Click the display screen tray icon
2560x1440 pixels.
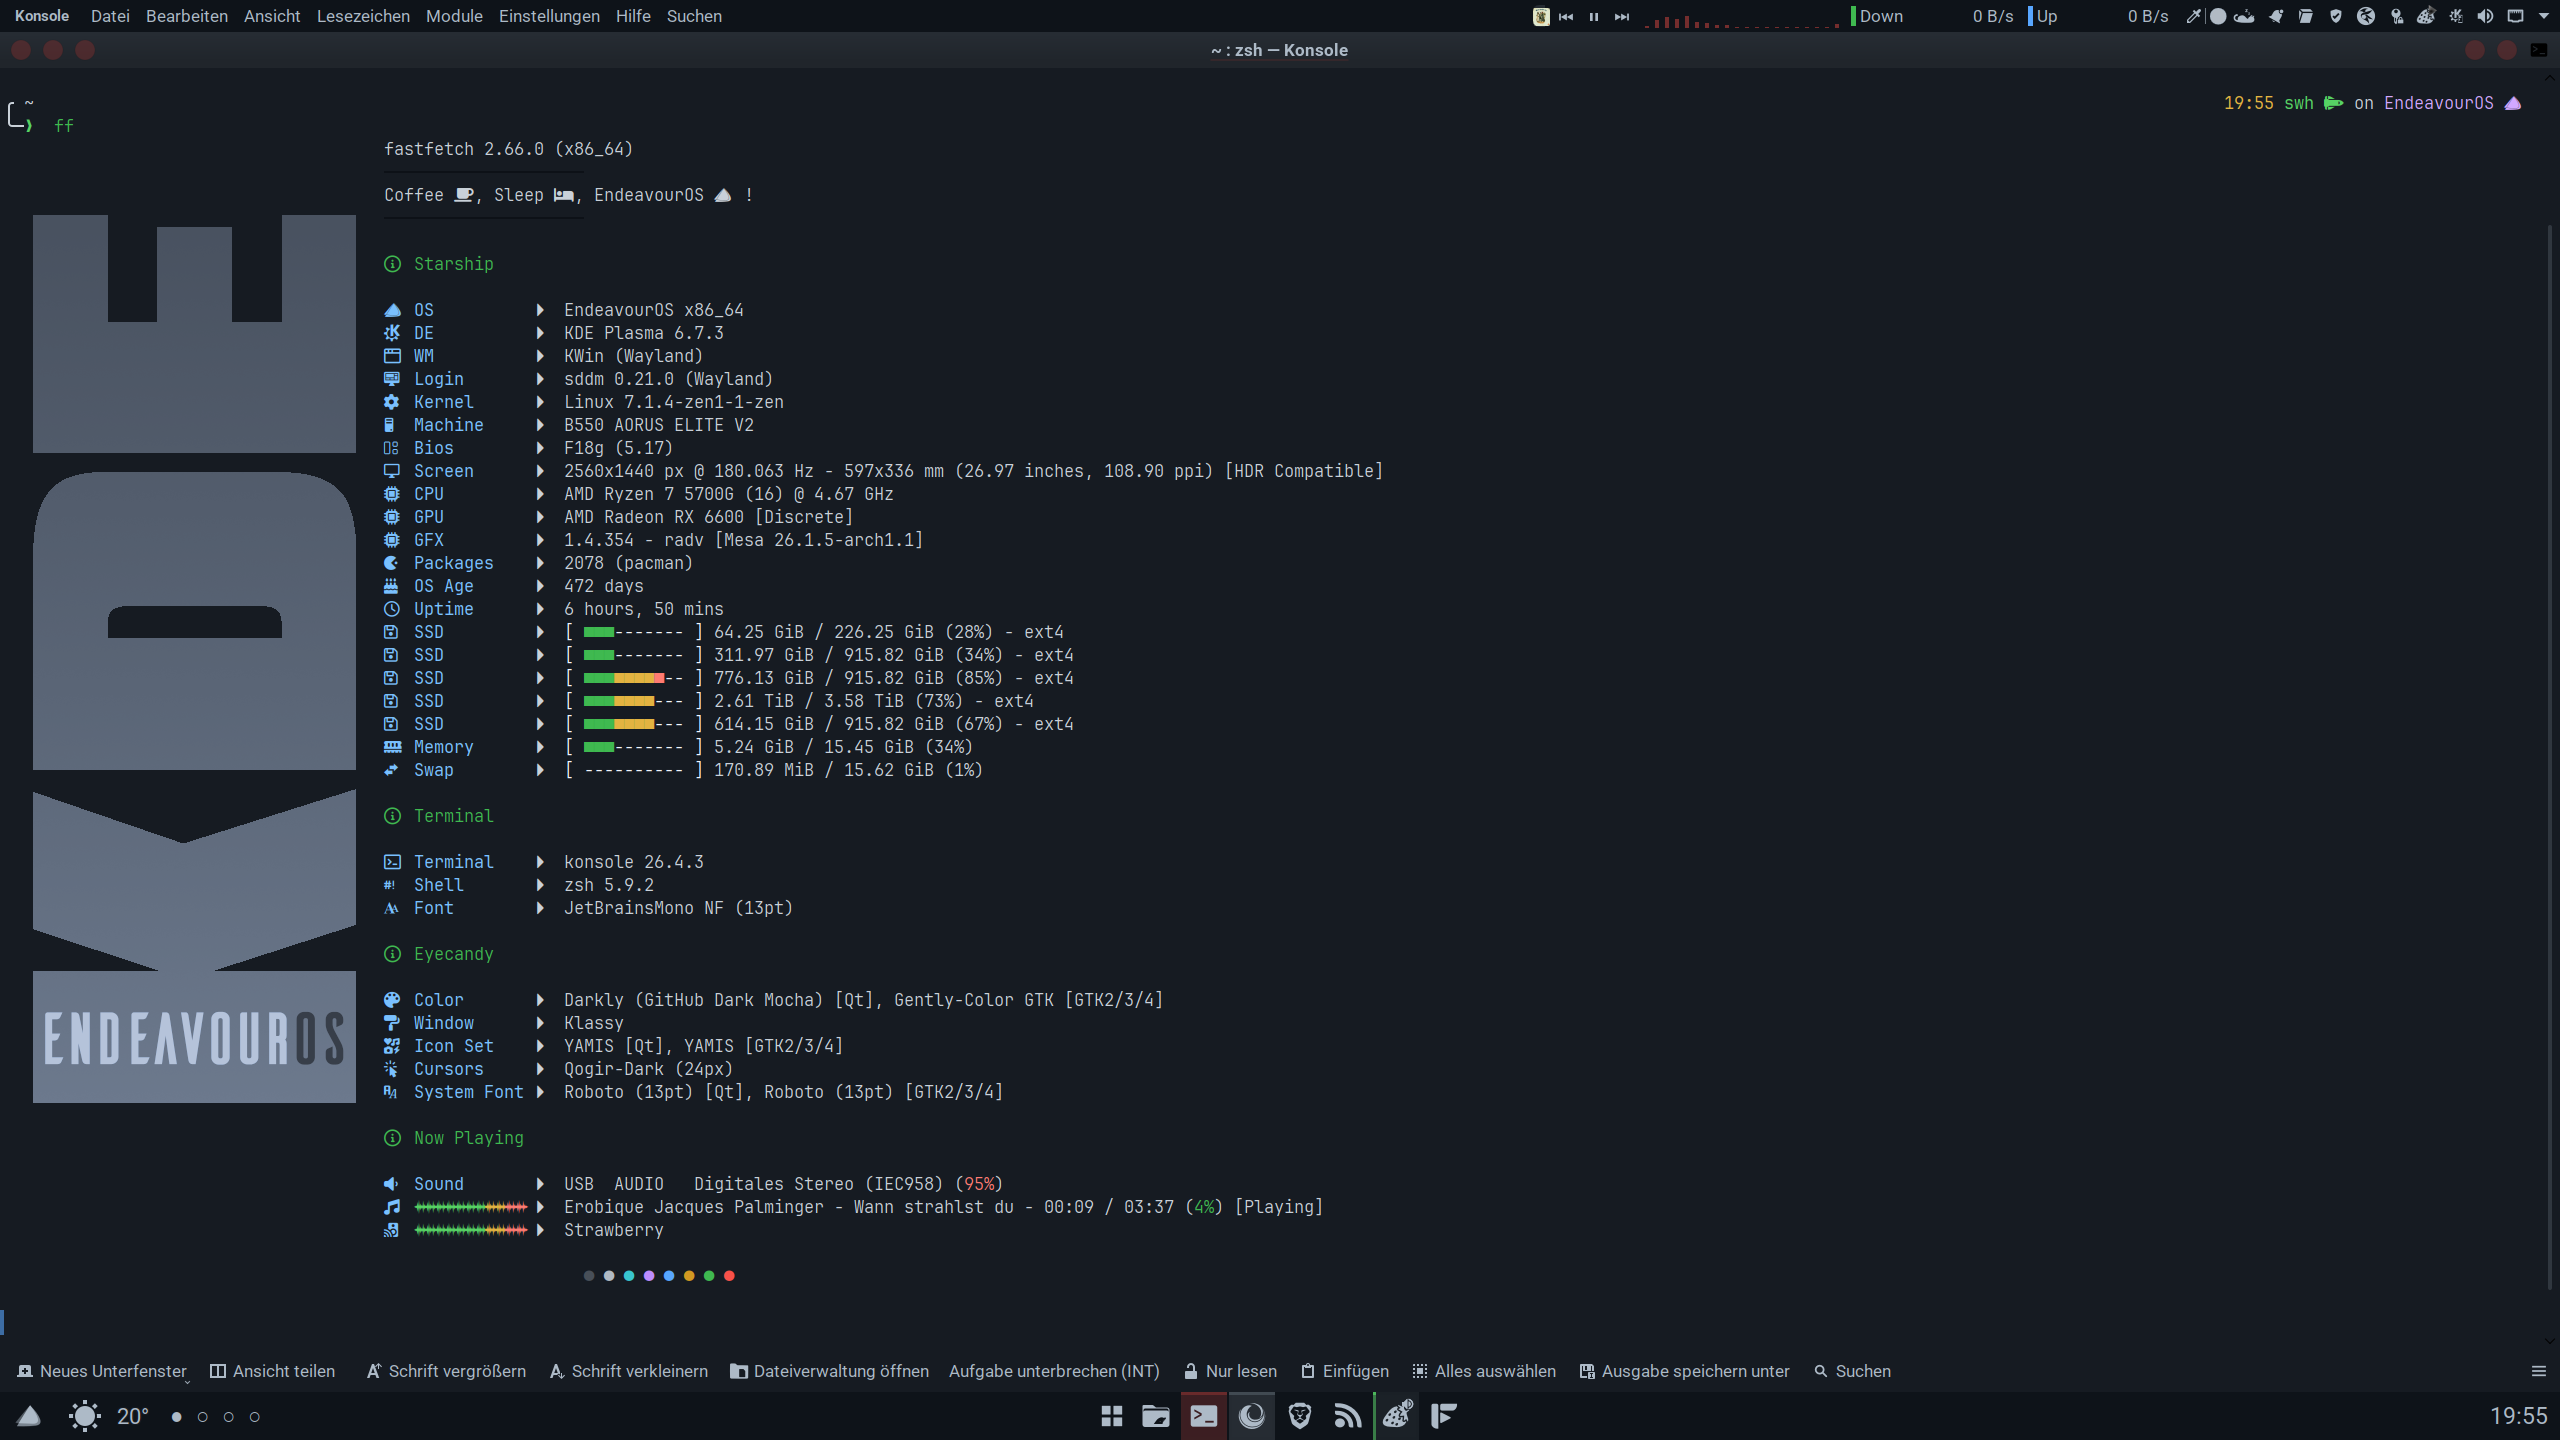click(2515, 16)
